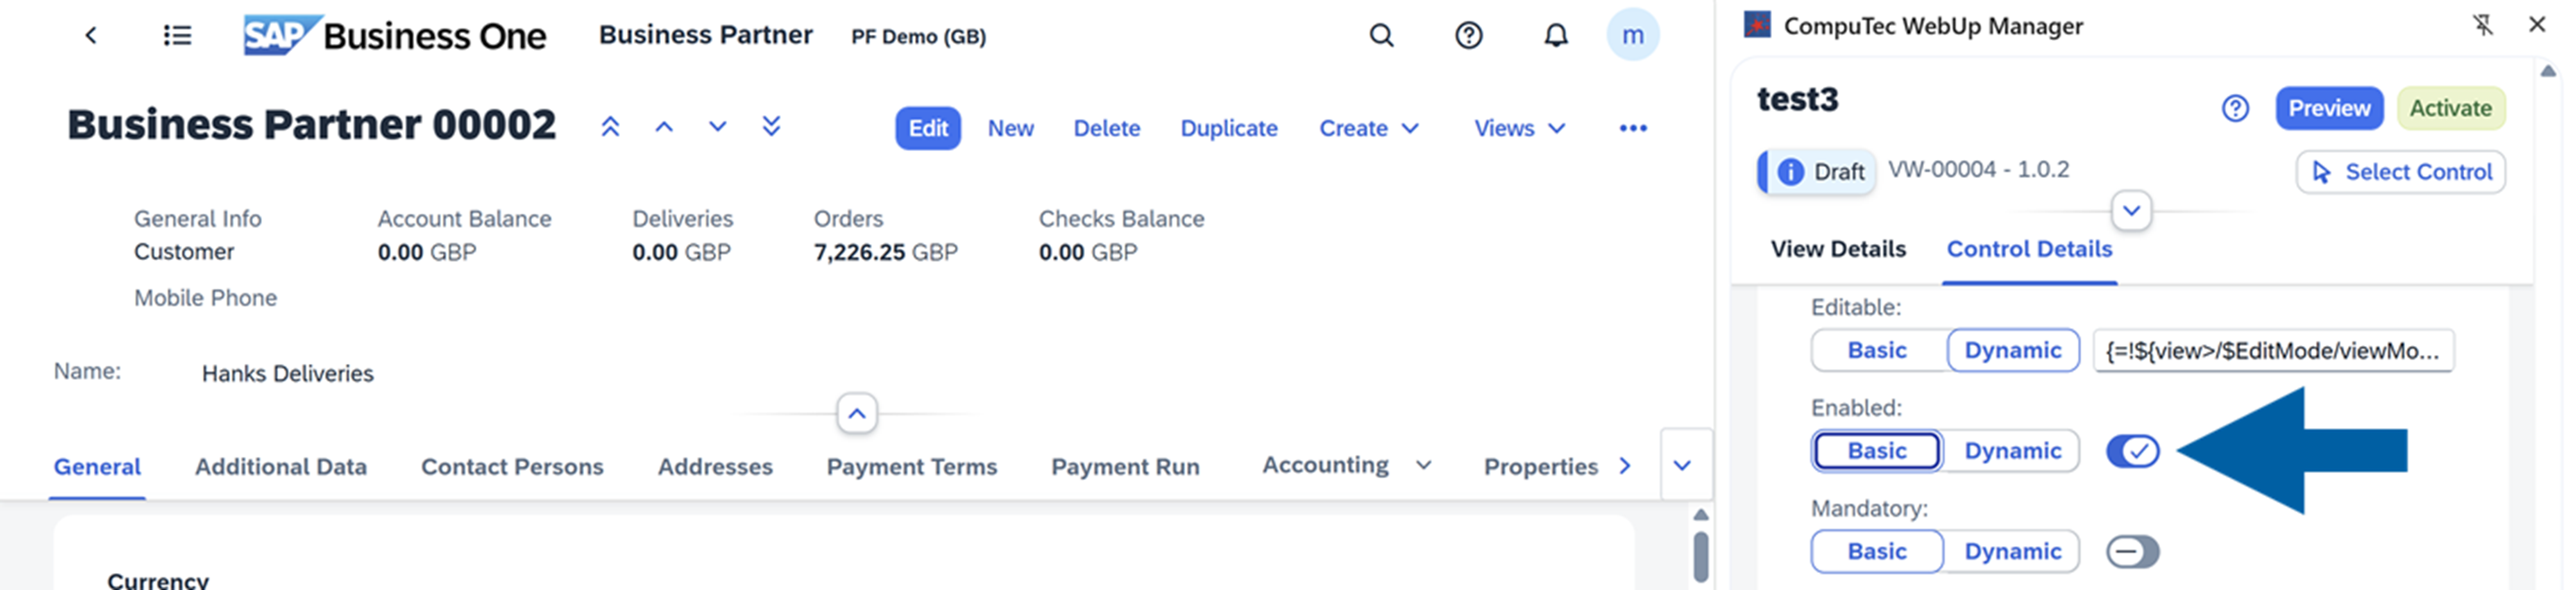Open the more options ellipsis
The height and width of the screenshot is (590, 2576).
pyautogui.click(x=1632, y=128)
